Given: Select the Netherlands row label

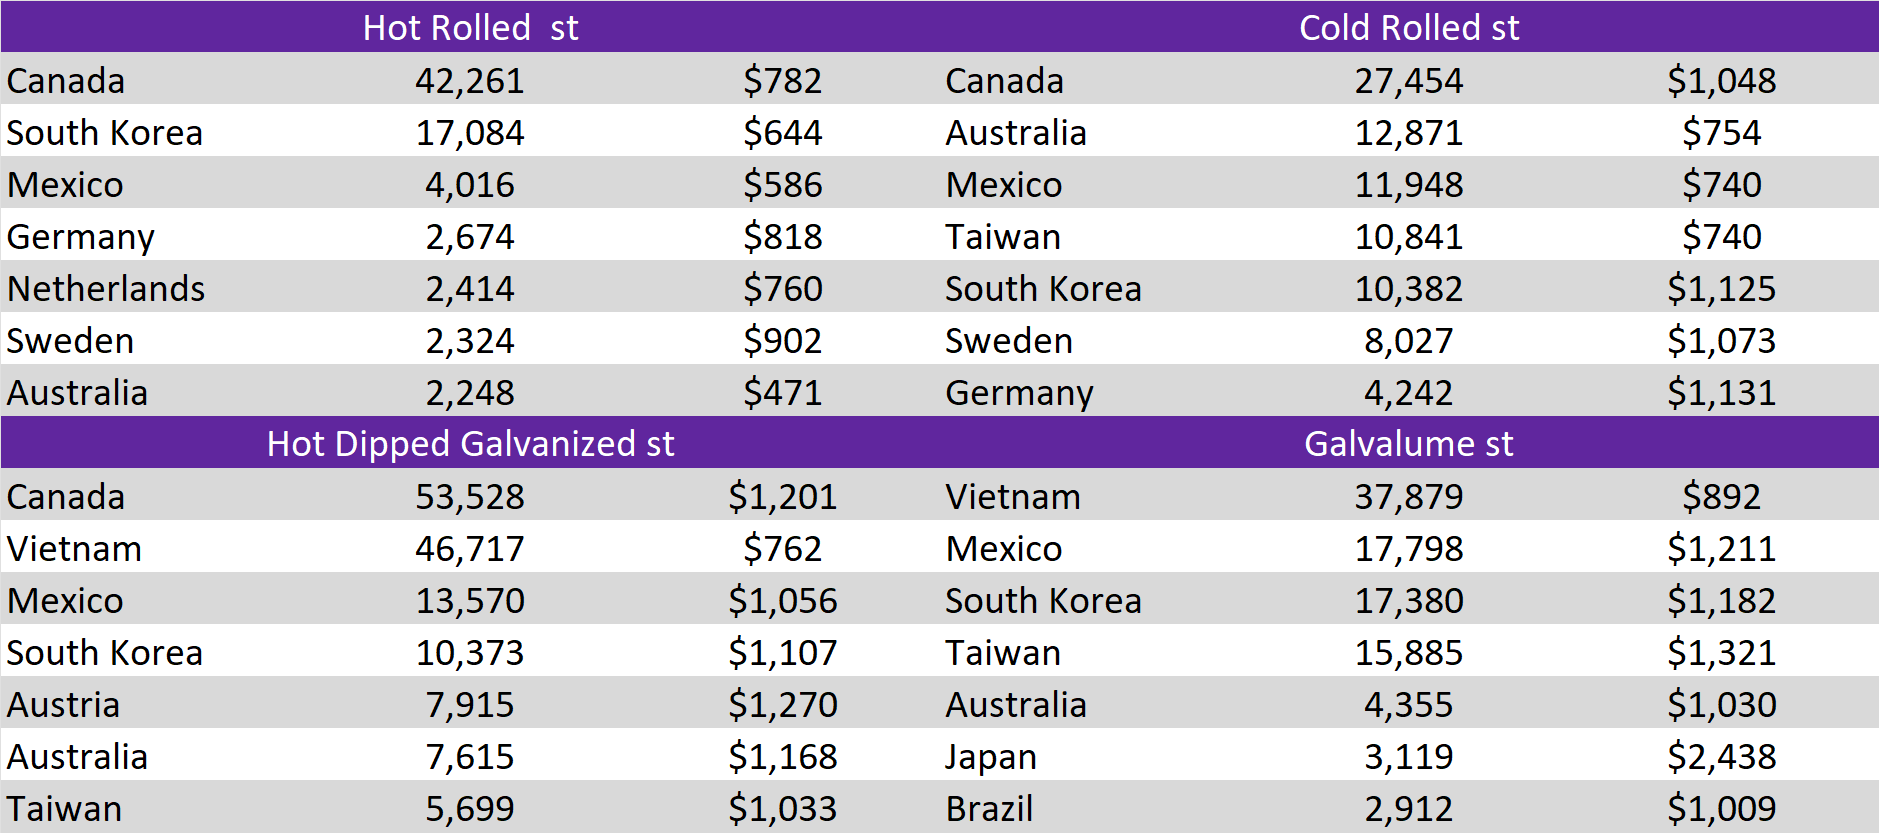Looking at the screenshot, I should [106, 288].
